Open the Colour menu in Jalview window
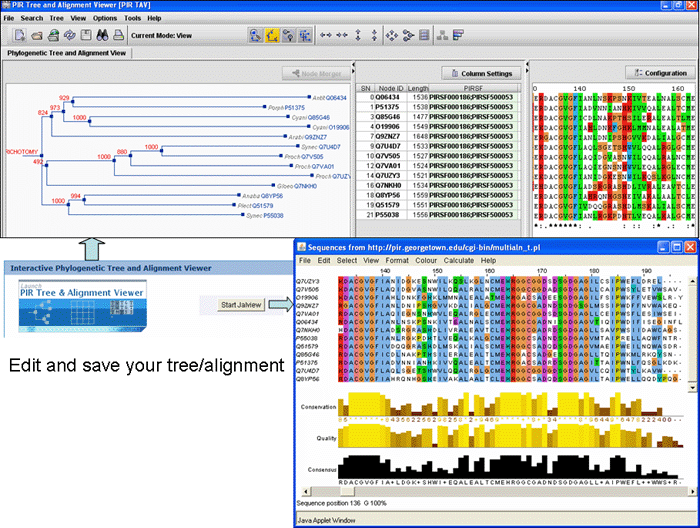Screen dimensions: 700x528 425,260
